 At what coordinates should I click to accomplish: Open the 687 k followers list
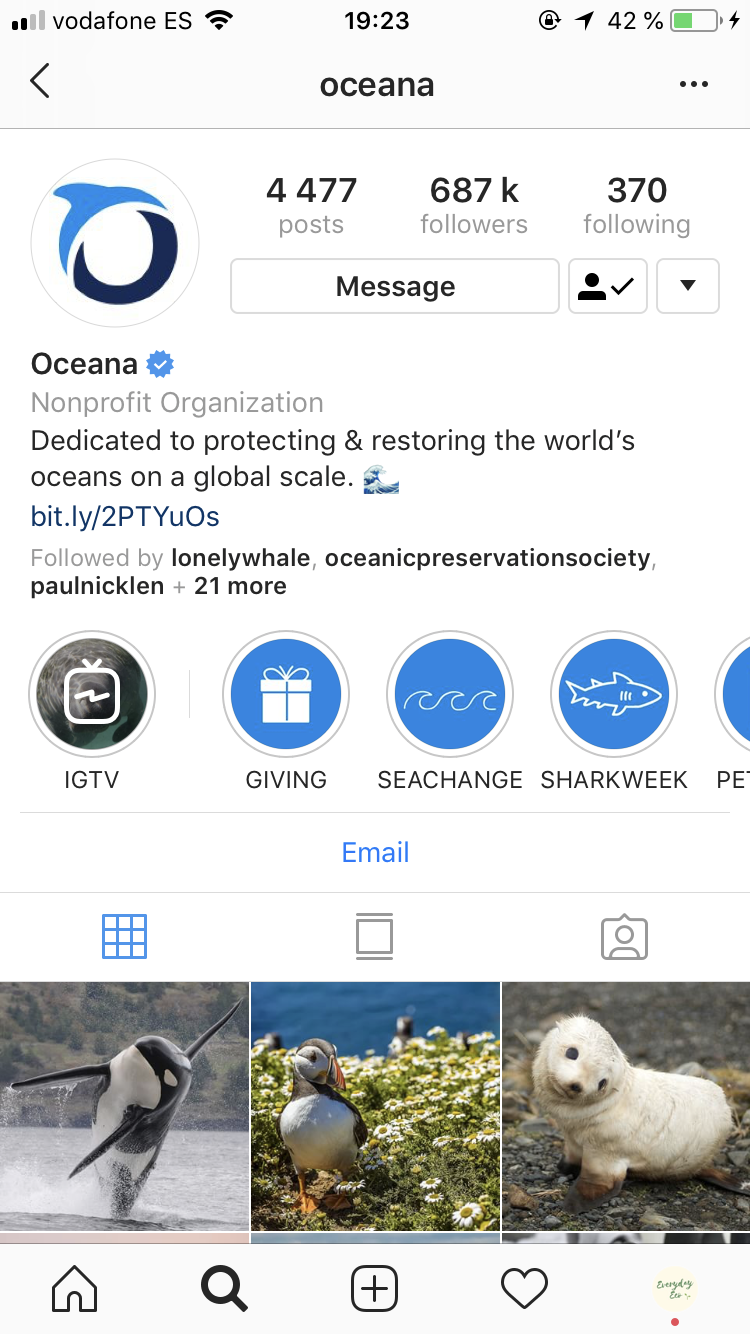(474, 205)
